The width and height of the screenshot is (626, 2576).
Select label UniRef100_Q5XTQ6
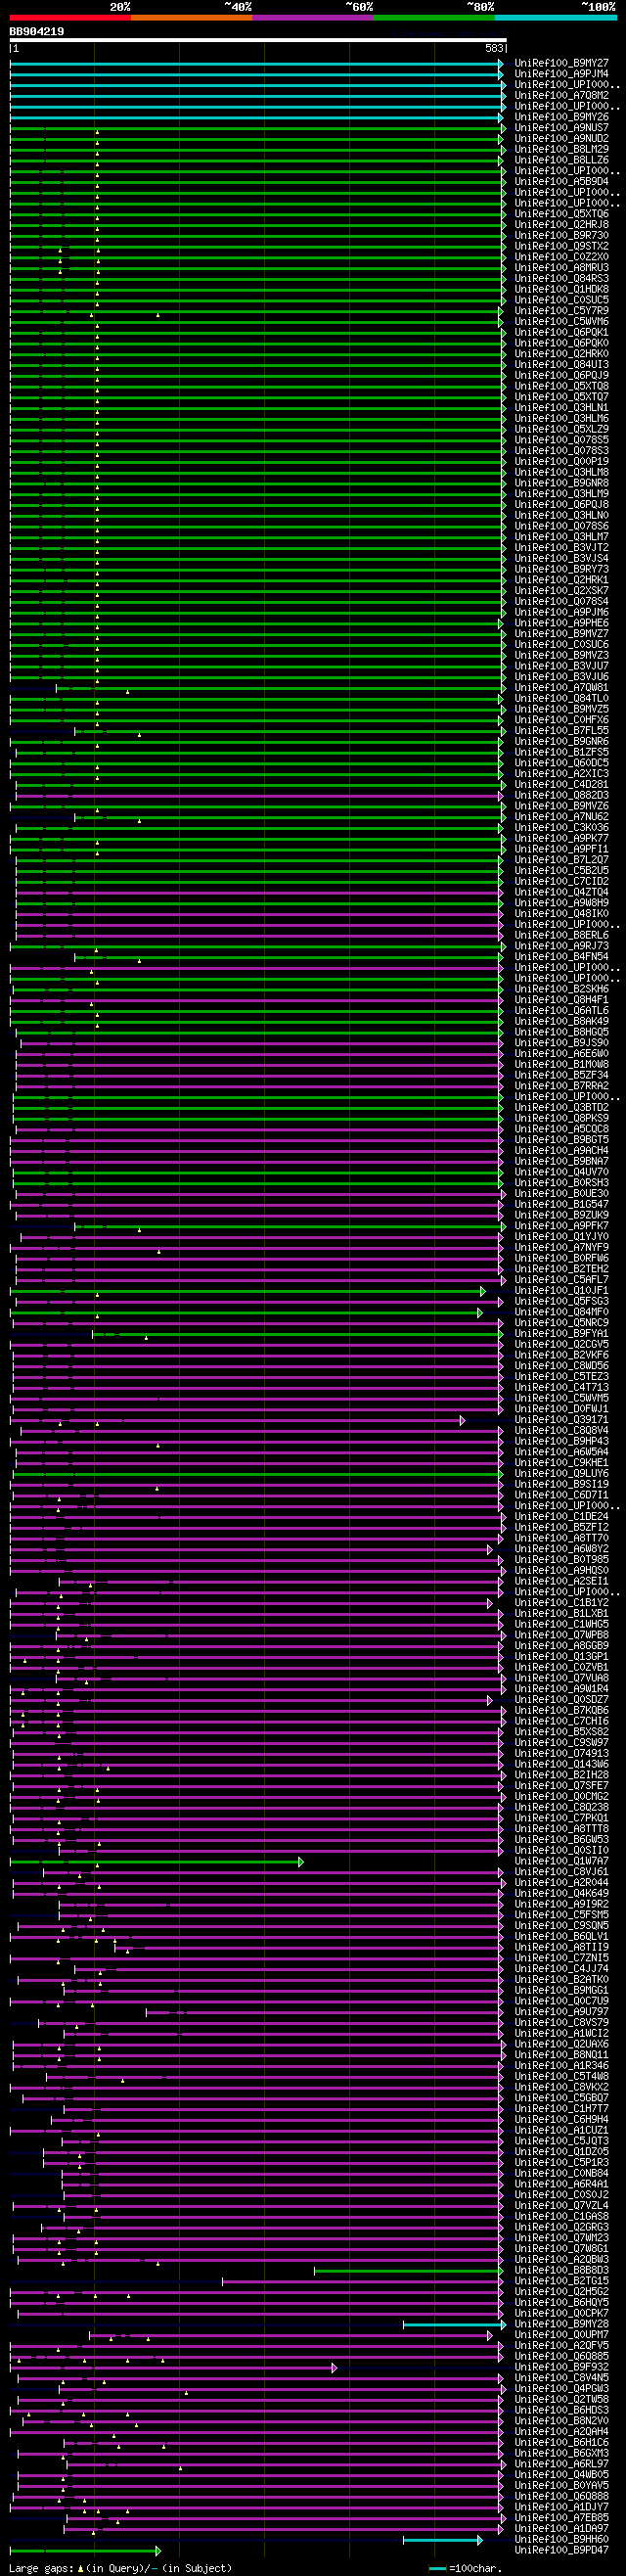[x=562, y=214]
